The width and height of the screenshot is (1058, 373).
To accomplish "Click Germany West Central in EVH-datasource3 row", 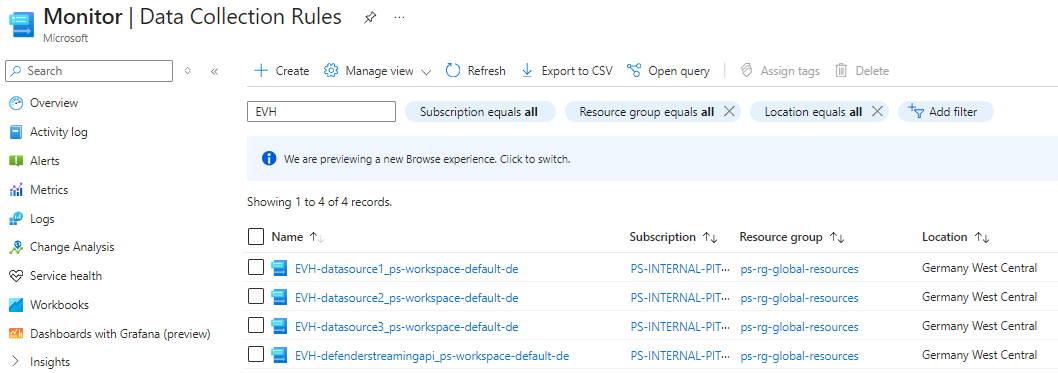I will click(x=980, y=326).
